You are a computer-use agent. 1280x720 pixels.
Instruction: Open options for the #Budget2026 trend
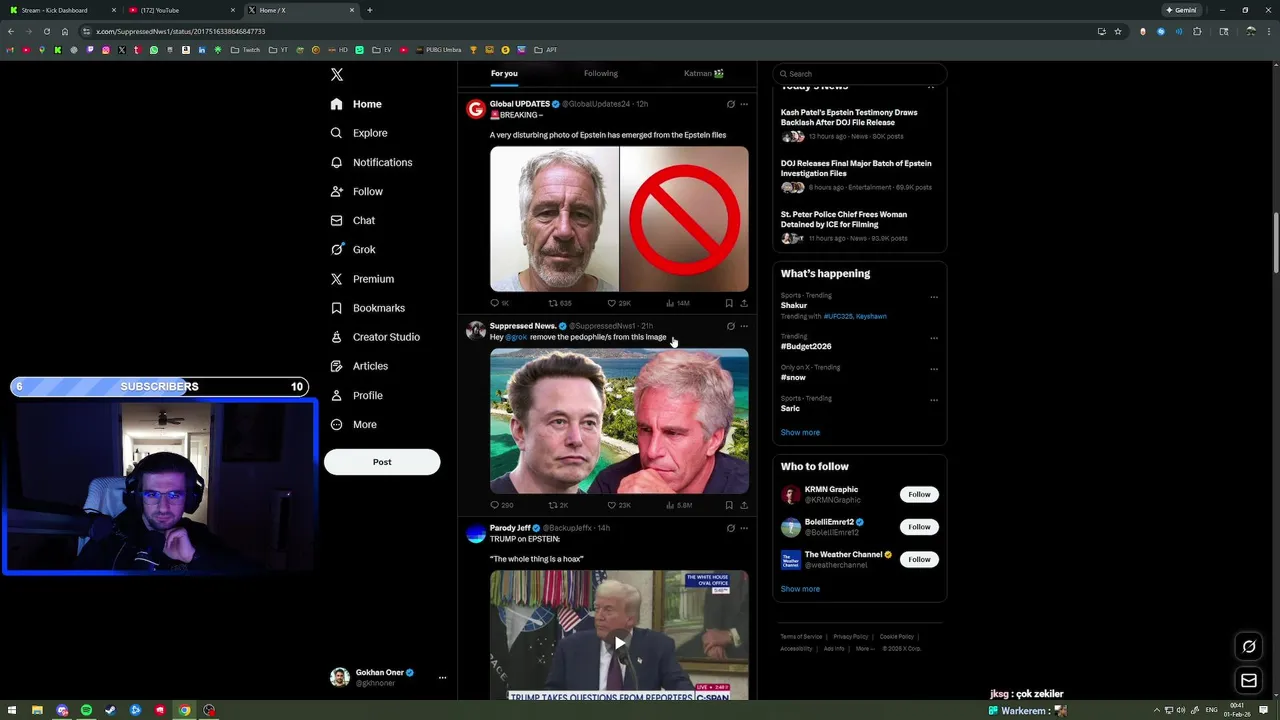[x=934, y=338]
